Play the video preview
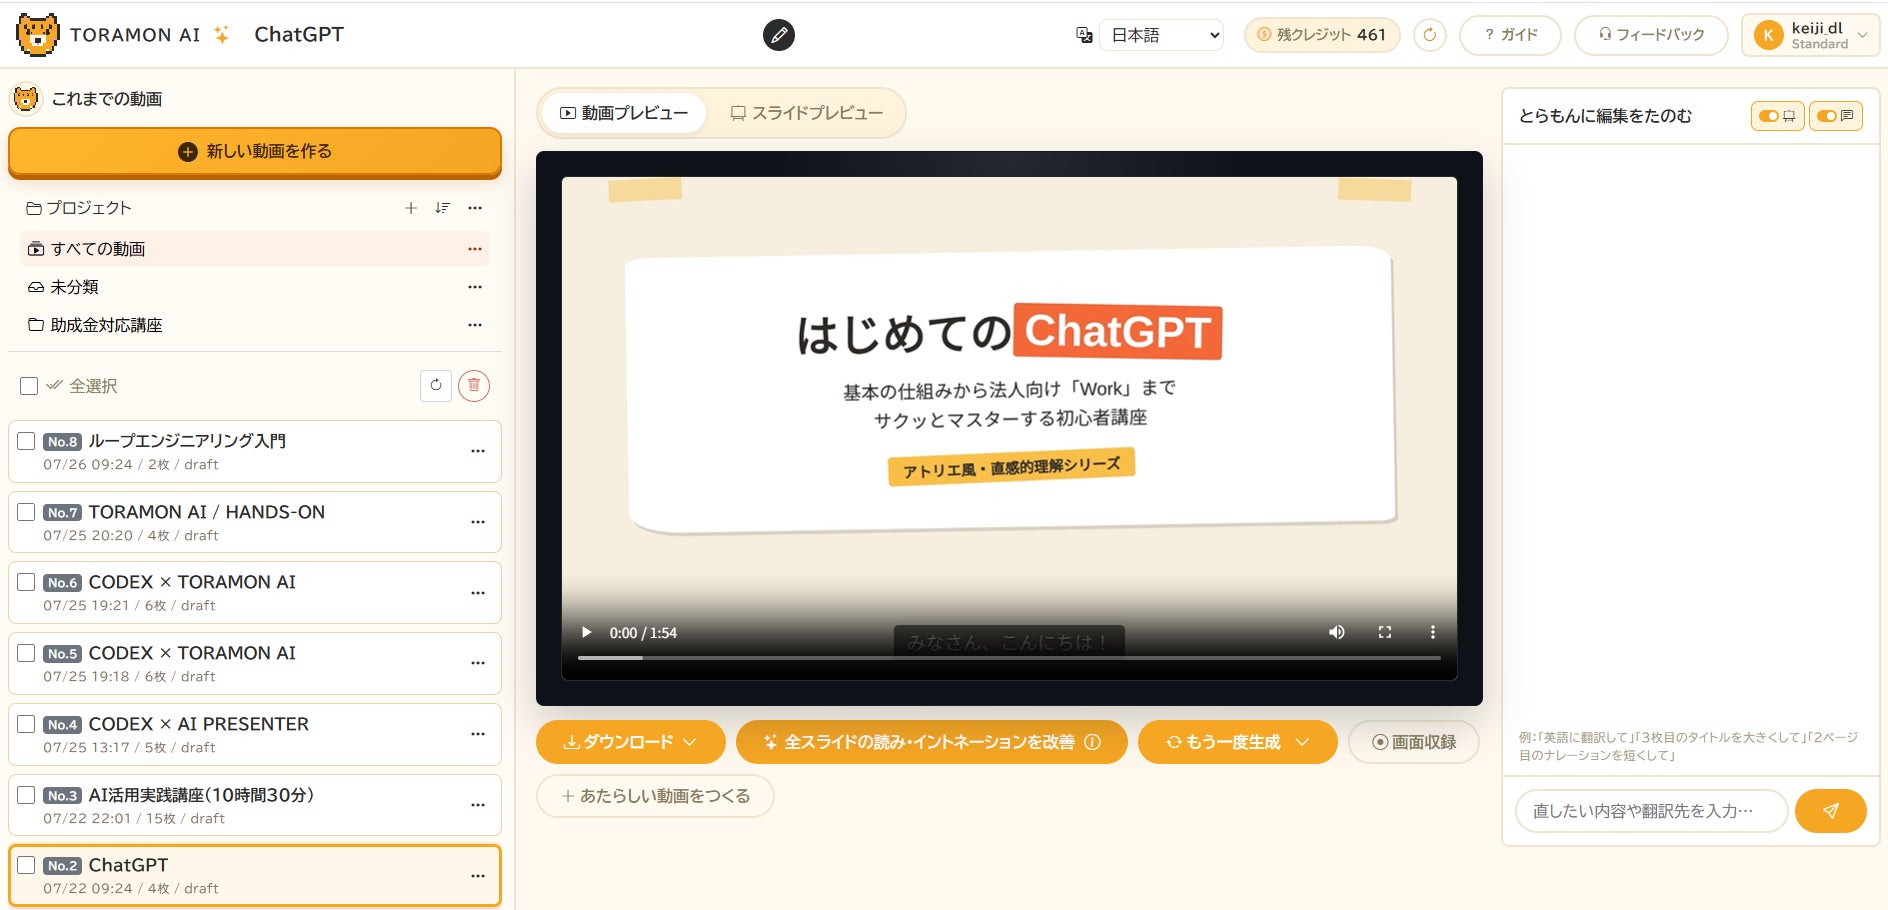This screenshot has width=1888, height=910. (x=587, y=632)
